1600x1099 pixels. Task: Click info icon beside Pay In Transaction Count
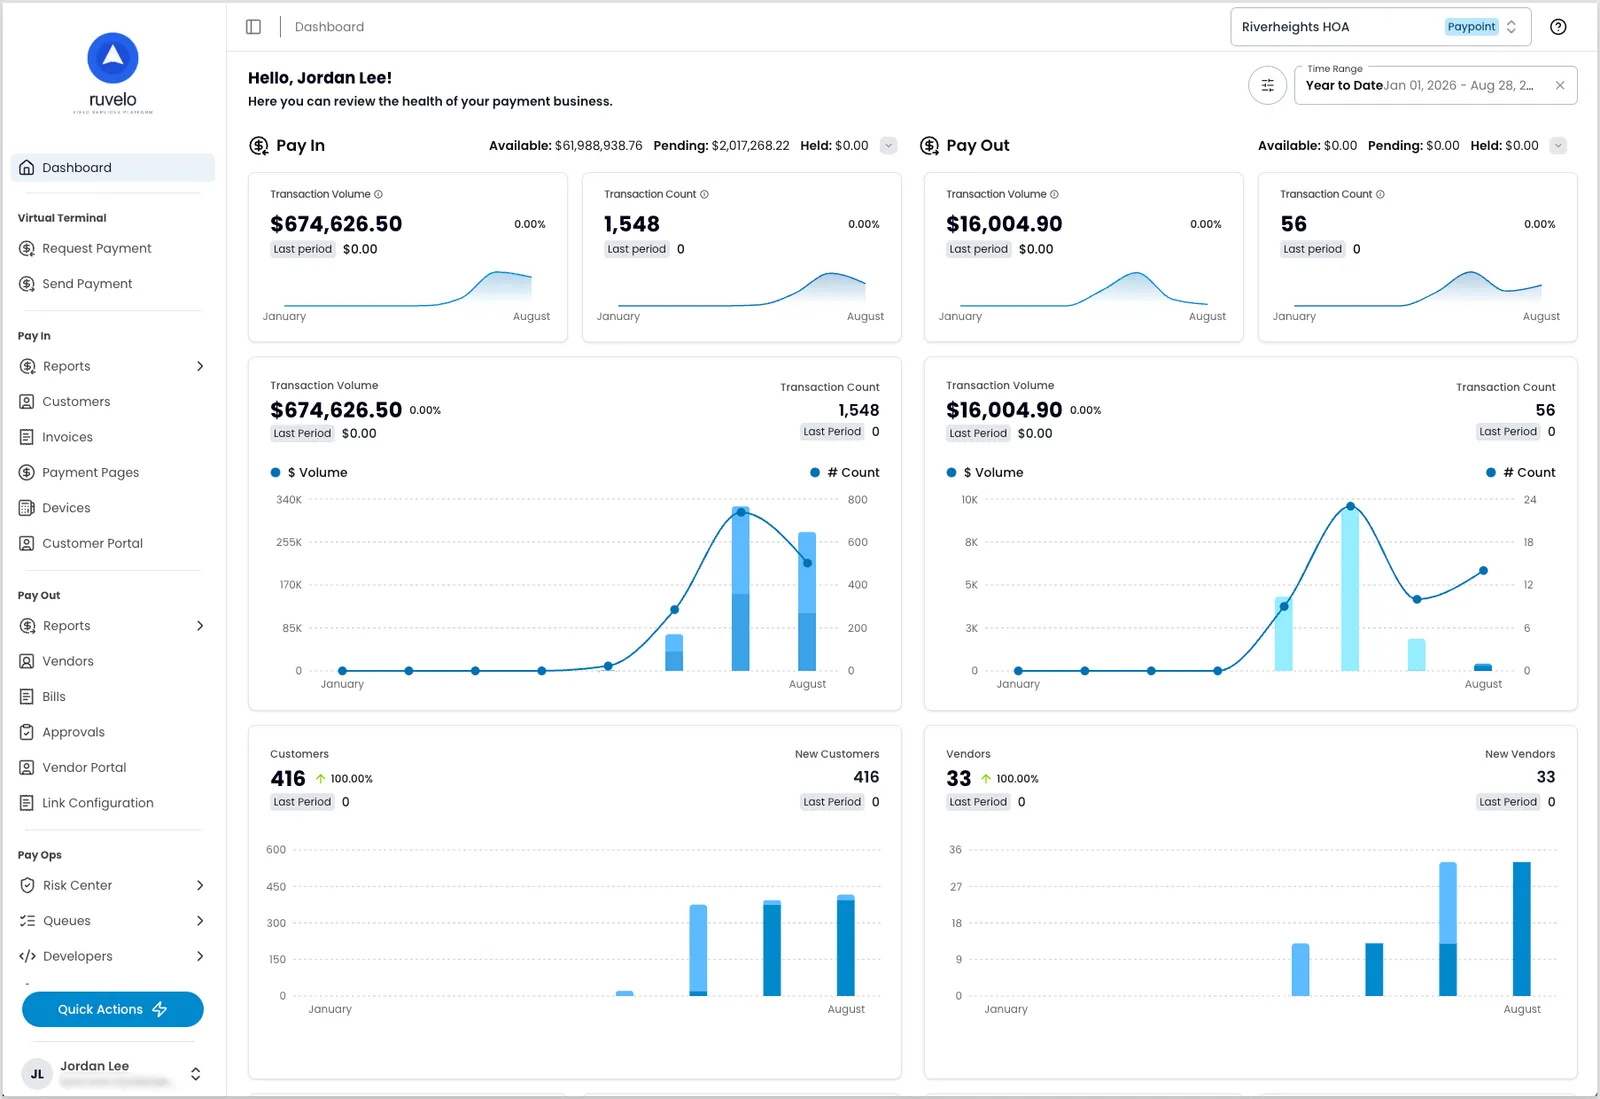[x=704, y=194]
